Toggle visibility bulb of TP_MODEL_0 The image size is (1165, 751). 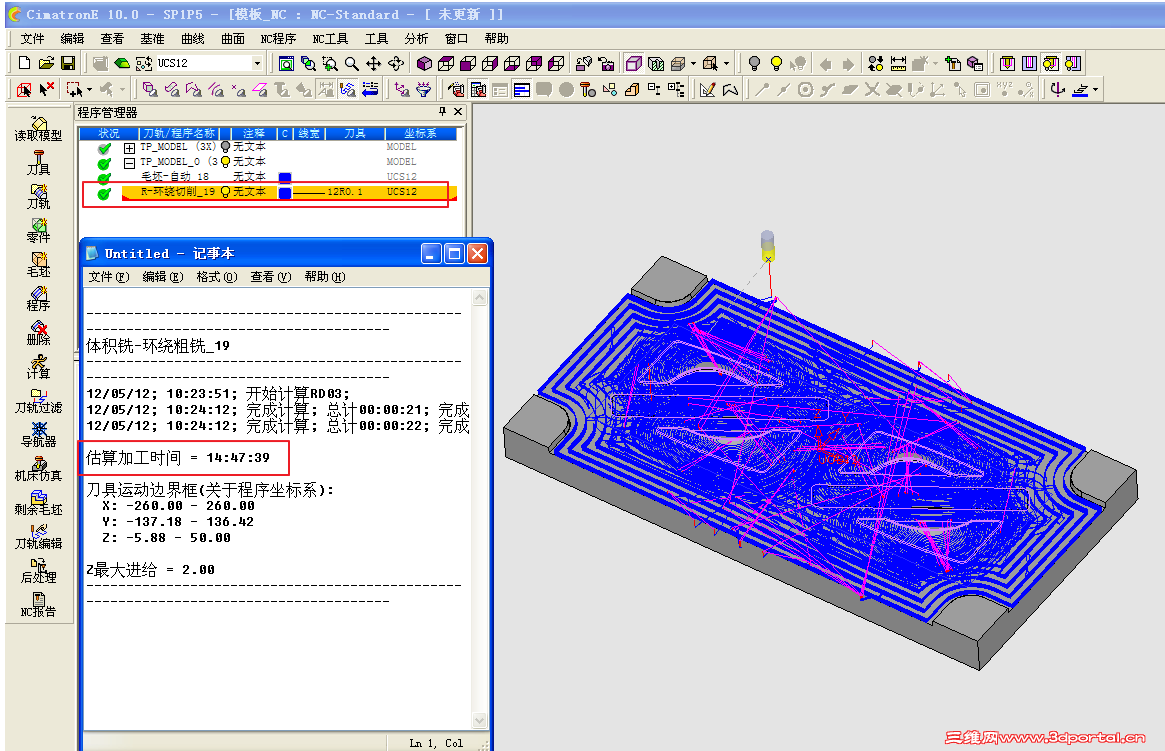tap(226, 162)
